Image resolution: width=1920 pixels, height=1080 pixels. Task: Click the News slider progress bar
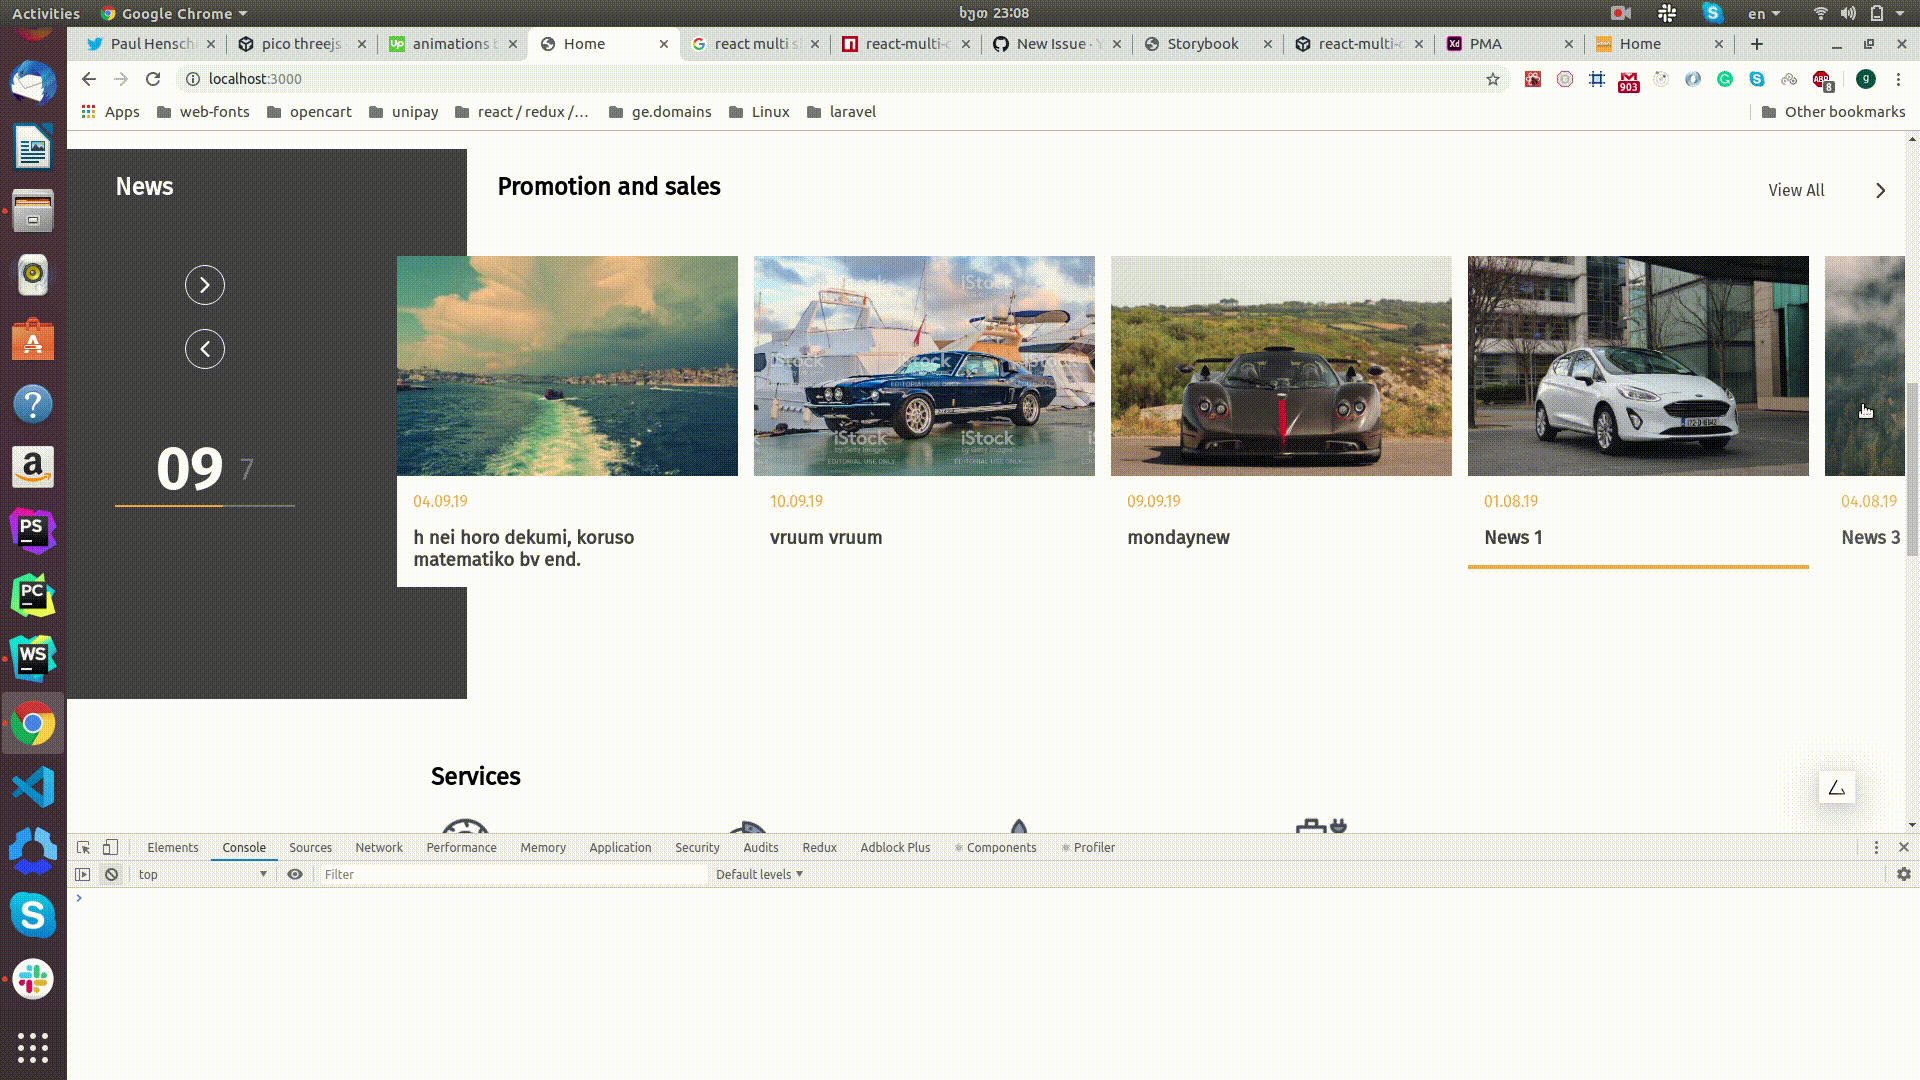point(205,505)
